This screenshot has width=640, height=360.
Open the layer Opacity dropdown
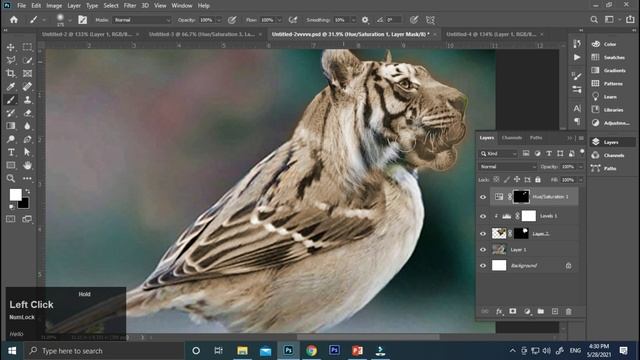(580, 167)
